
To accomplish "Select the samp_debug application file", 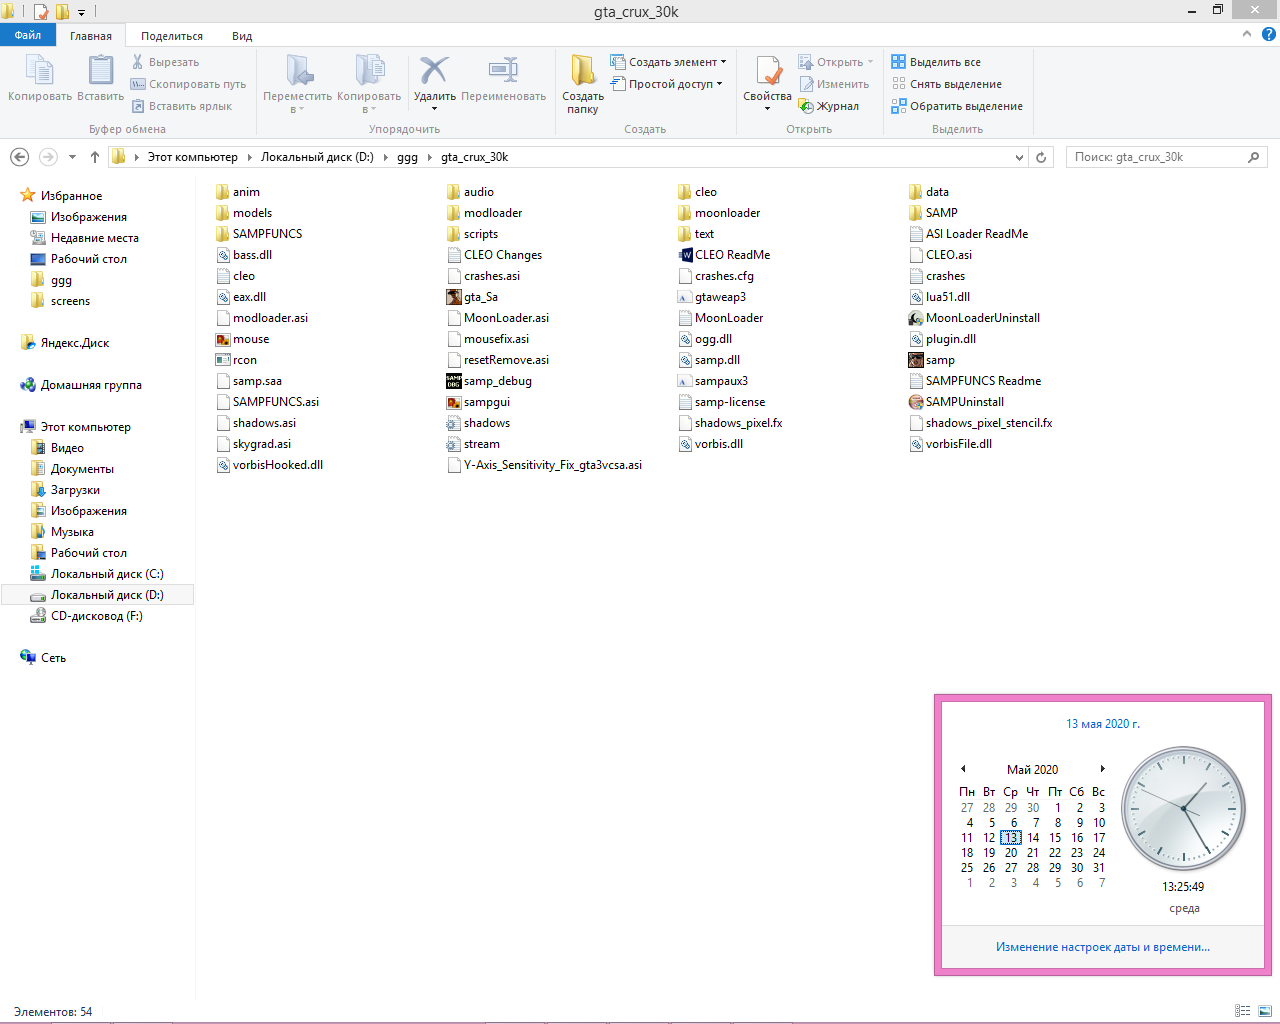I will pyautogui.click(x=497, y=381).
